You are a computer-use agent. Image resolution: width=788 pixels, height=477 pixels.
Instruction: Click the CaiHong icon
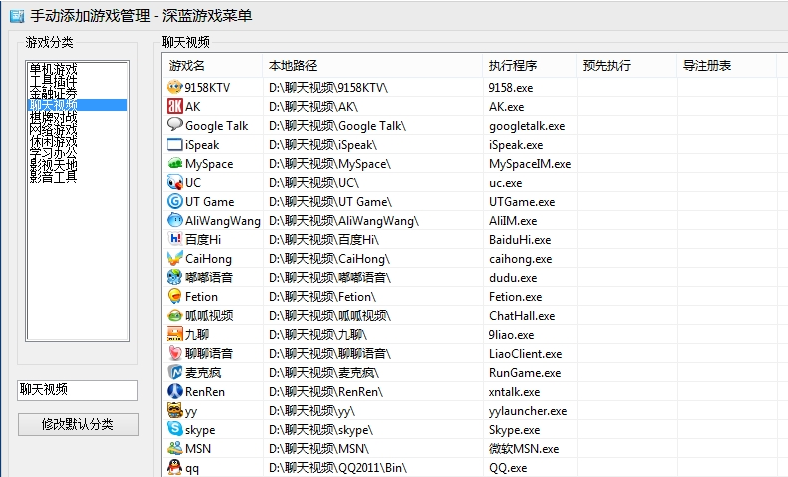coord(174,258)
